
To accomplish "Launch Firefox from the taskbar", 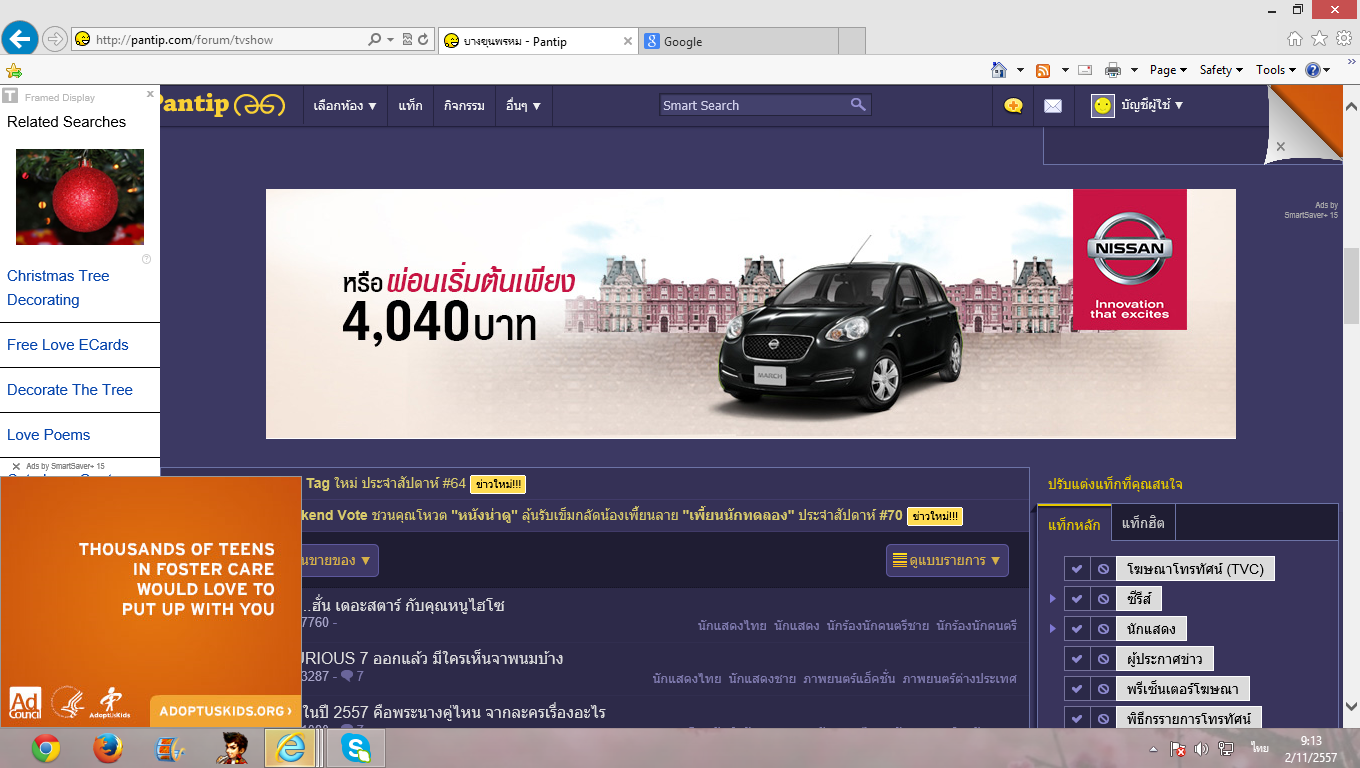I will tap(107, 748).
